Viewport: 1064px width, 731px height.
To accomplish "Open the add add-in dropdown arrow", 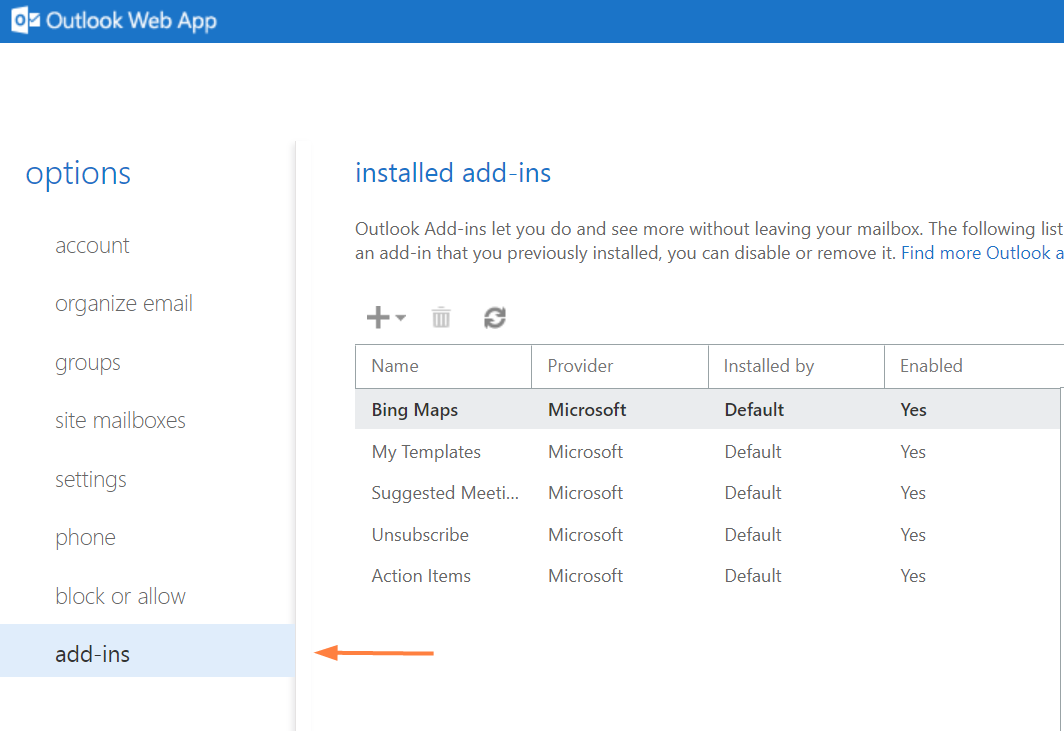I will 400,317.
